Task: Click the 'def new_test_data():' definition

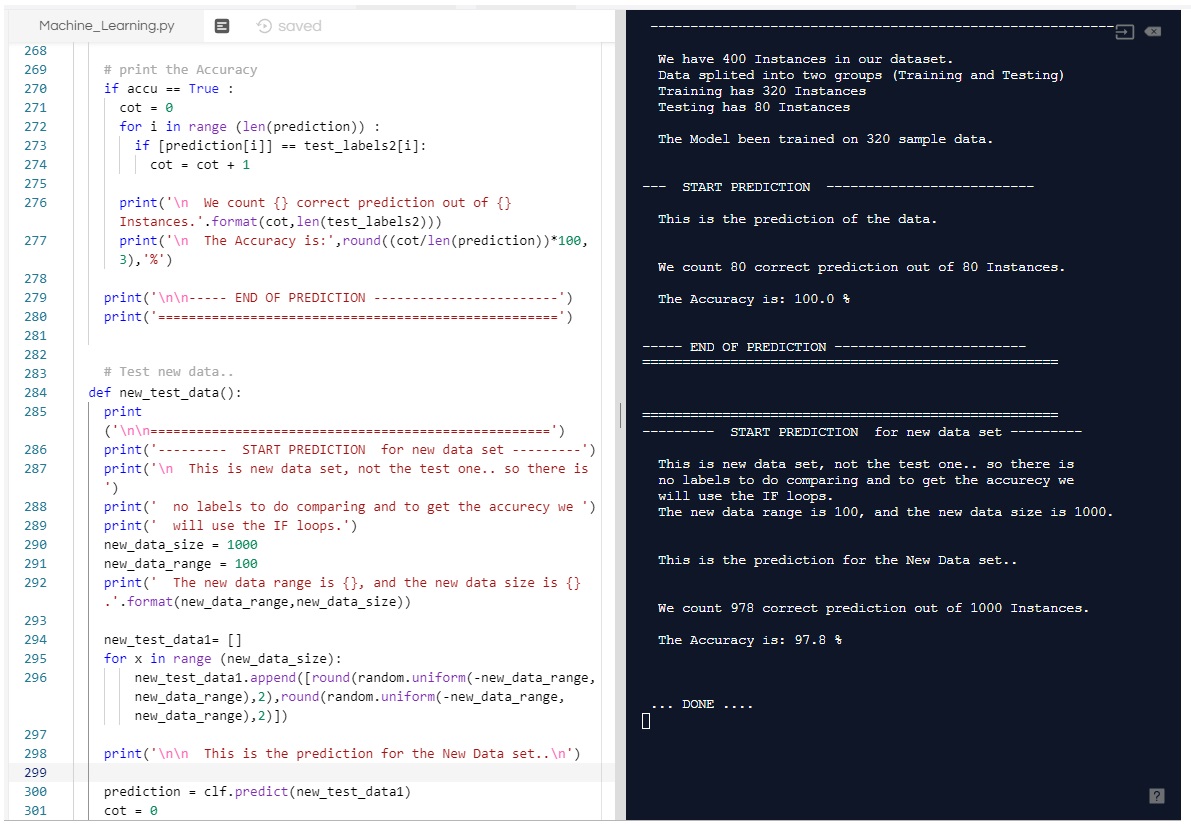Action: coord(165,393)
